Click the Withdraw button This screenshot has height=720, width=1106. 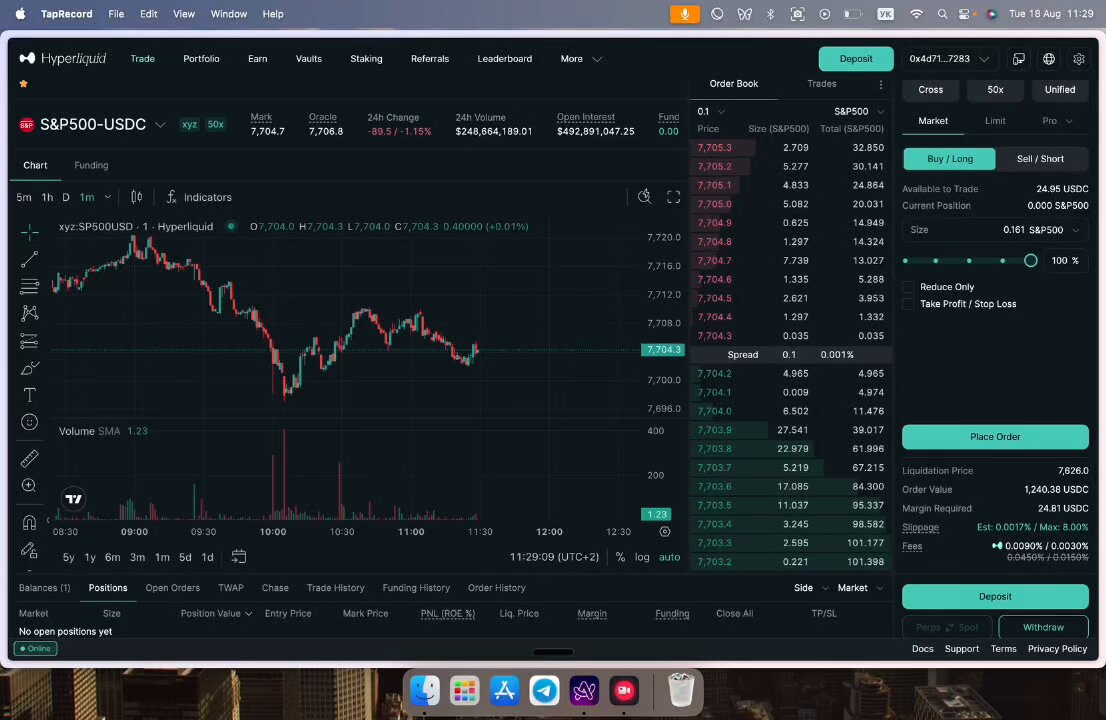[x=1043, y=628]
